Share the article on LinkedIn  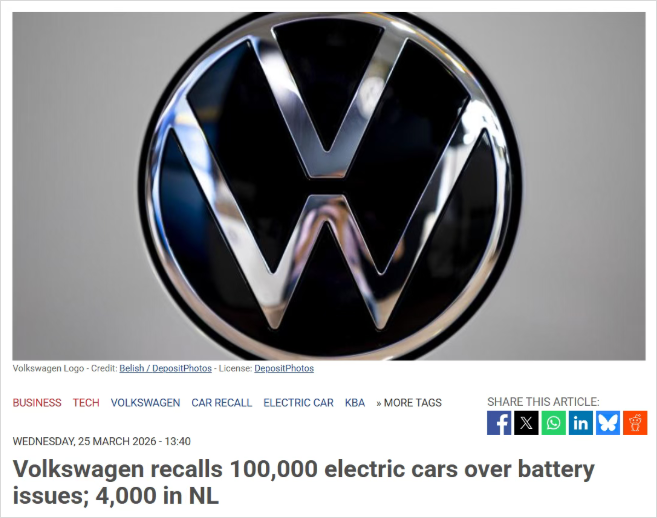coord(580,423)
